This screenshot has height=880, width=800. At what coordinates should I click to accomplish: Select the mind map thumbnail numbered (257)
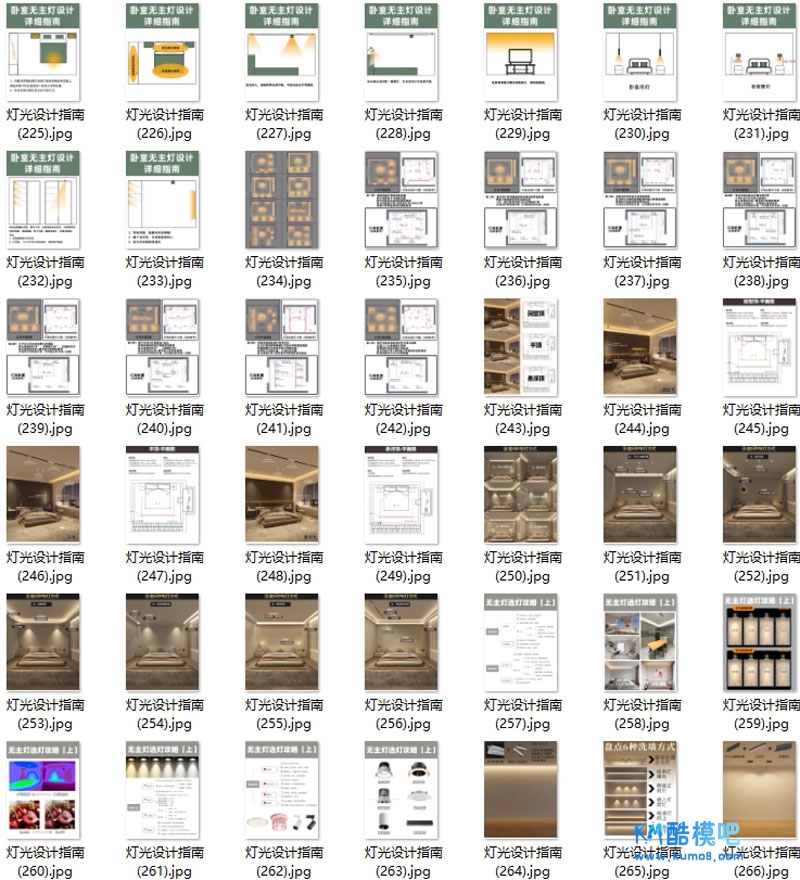coord(521,640)
